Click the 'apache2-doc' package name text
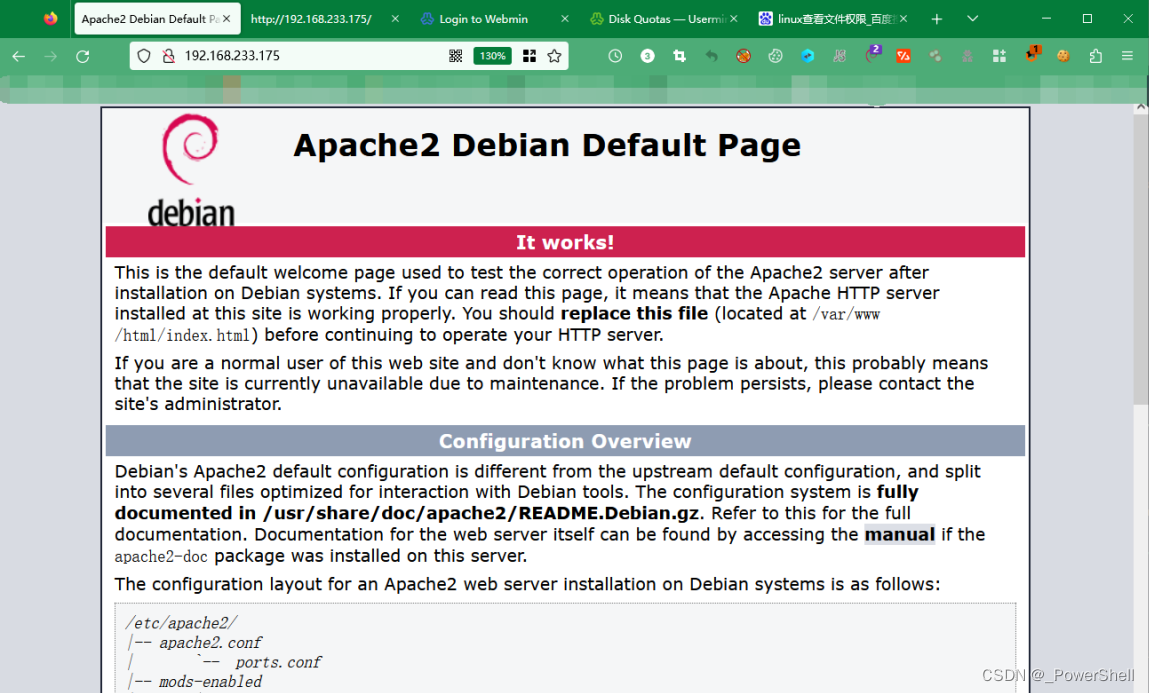 [161, 556]
